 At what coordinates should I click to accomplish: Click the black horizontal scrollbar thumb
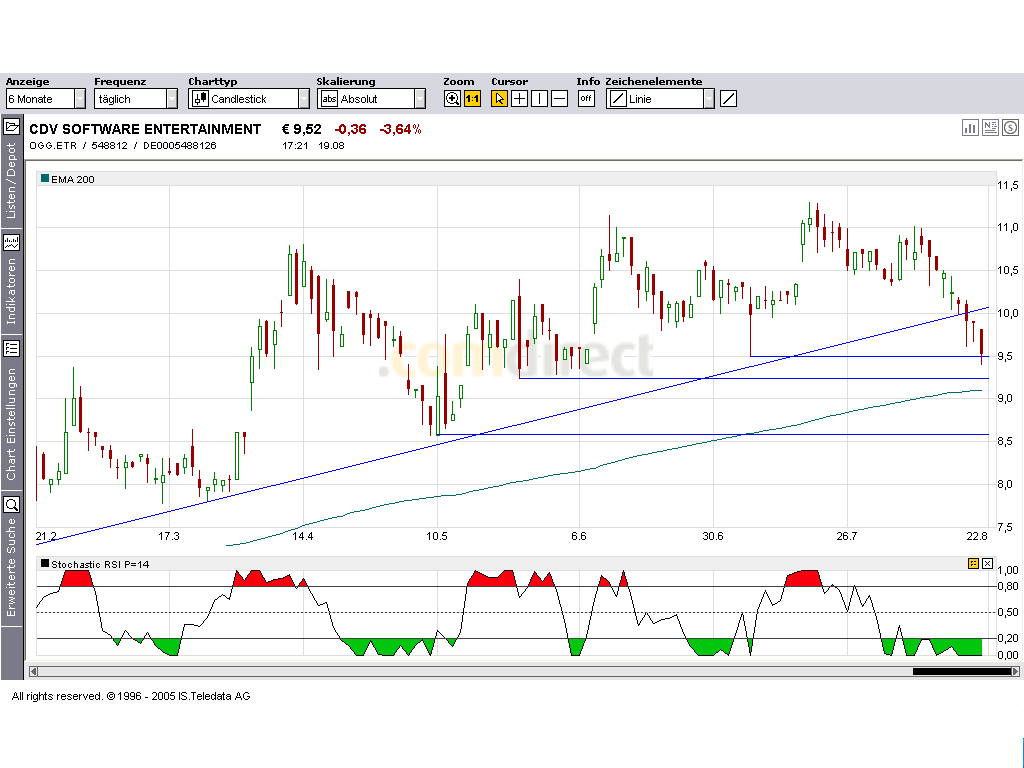click(961, 671)
